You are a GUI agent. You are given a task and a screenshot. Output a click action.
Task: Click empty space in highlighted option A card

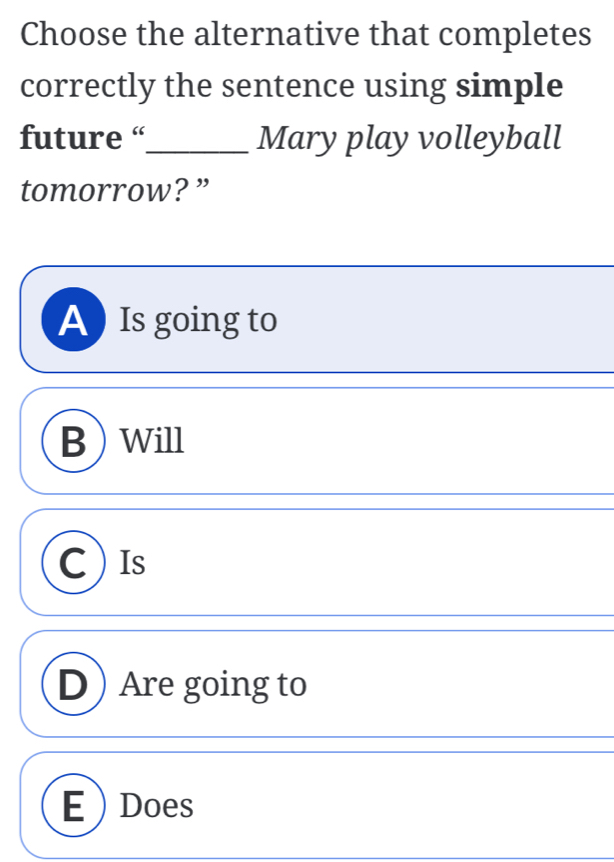coord(450,320)
